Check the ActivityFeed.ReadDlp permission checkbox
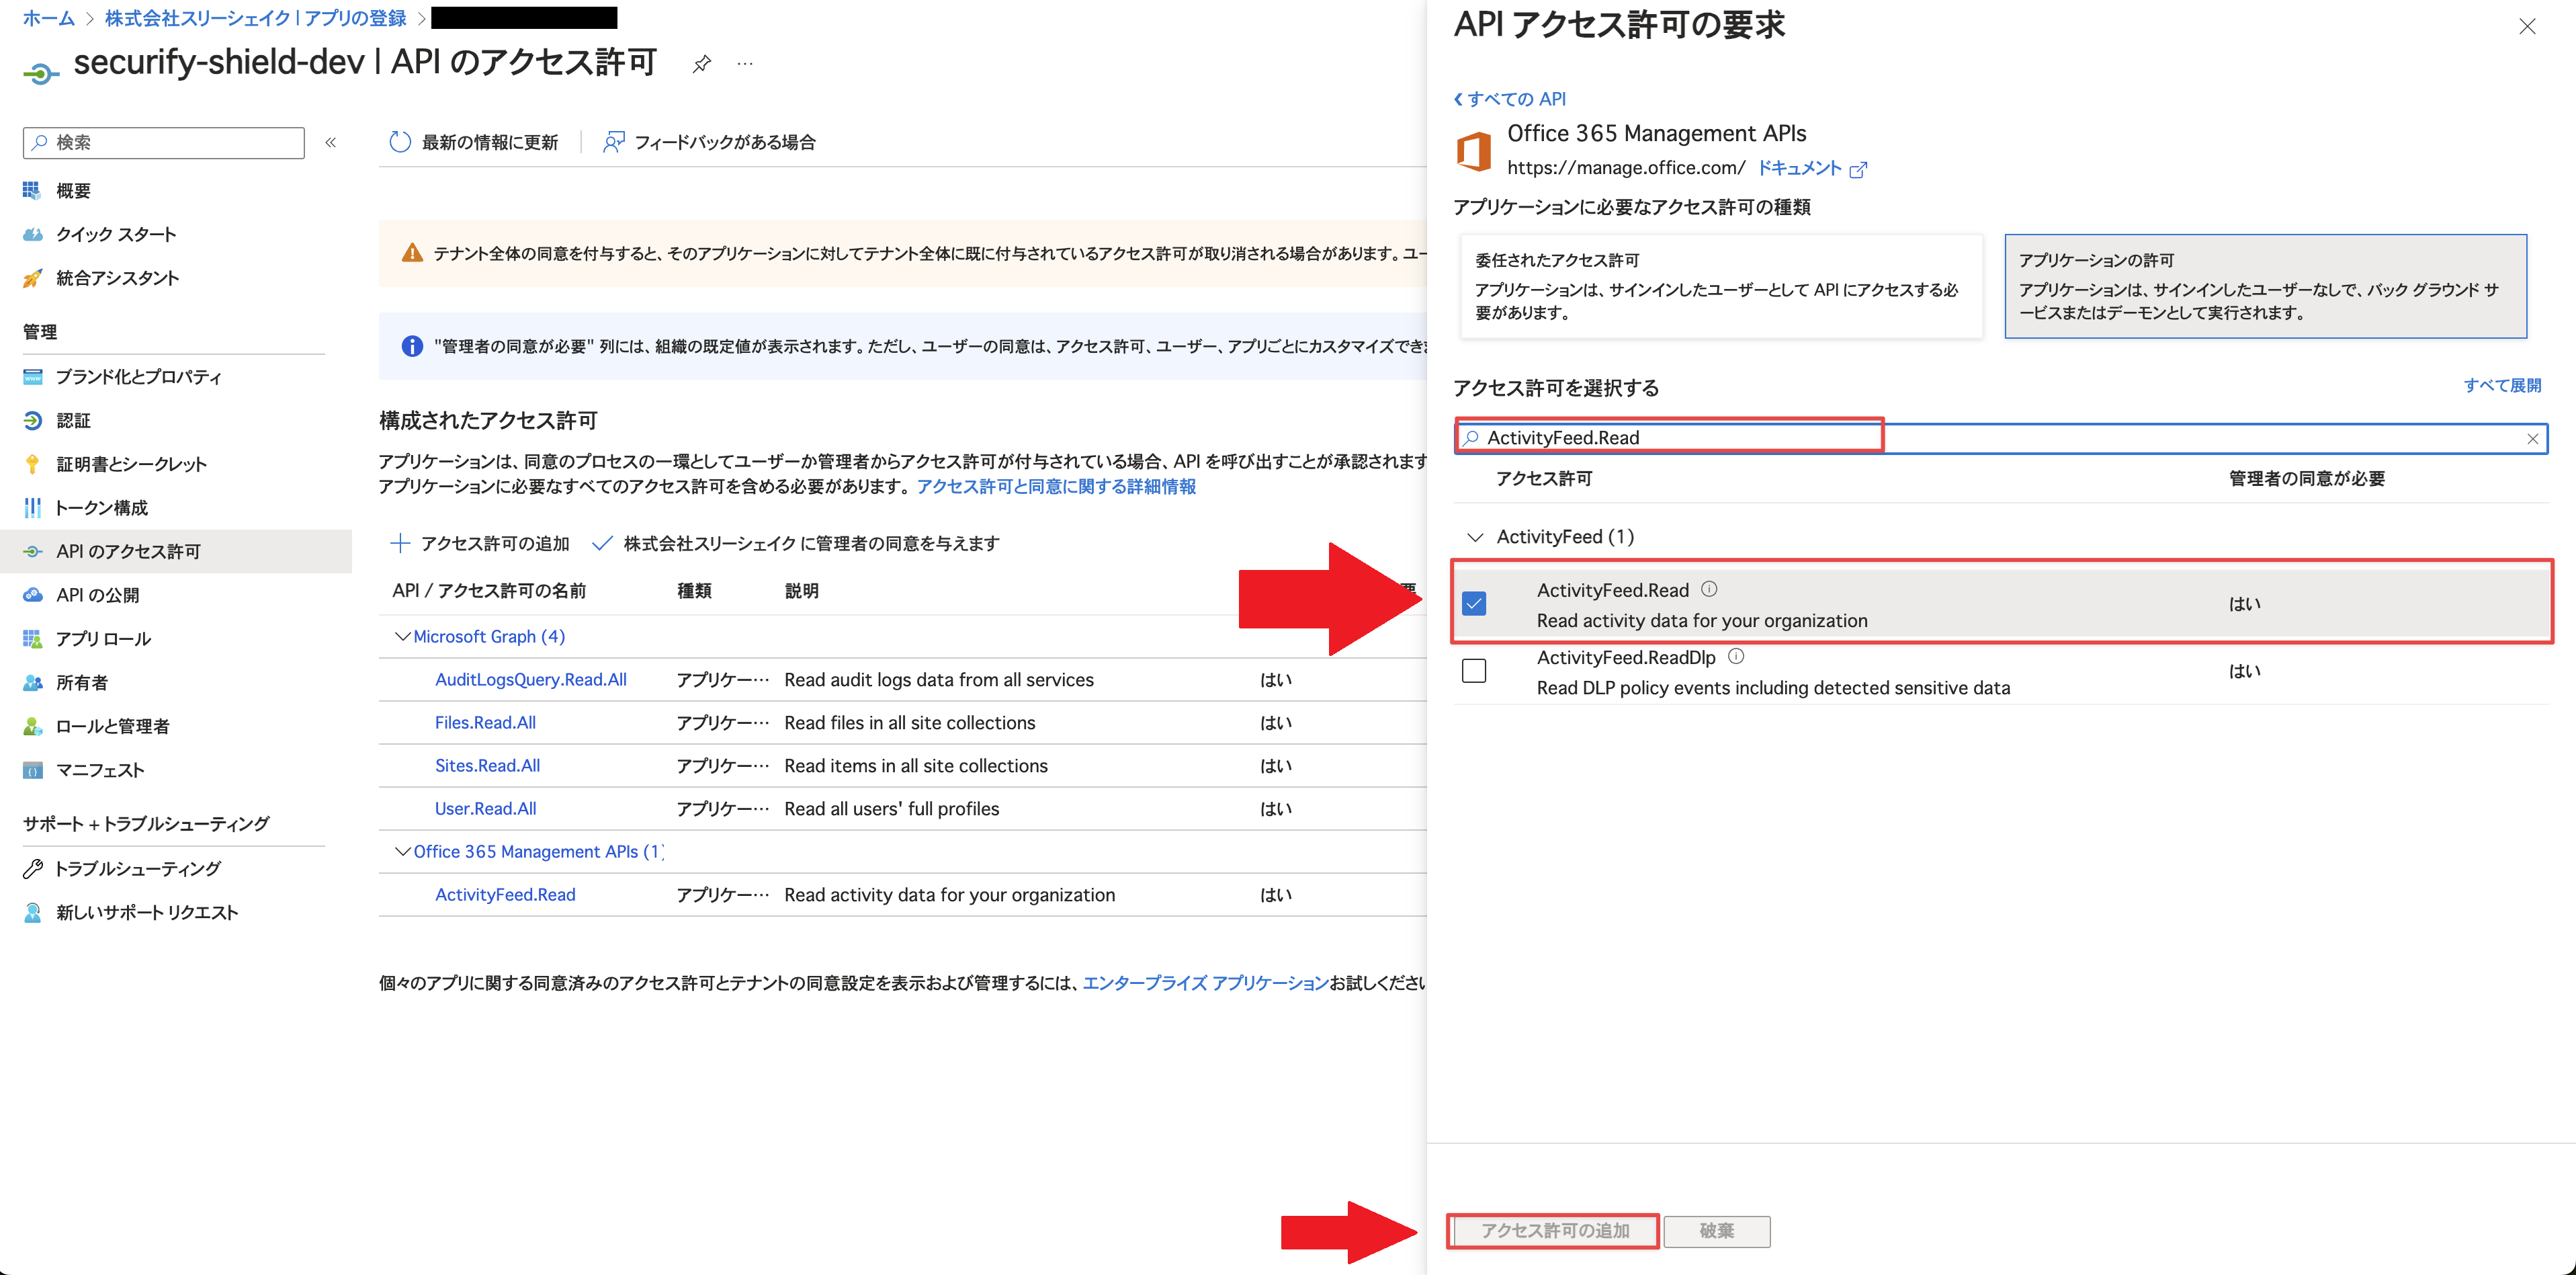 (1473, 670)
